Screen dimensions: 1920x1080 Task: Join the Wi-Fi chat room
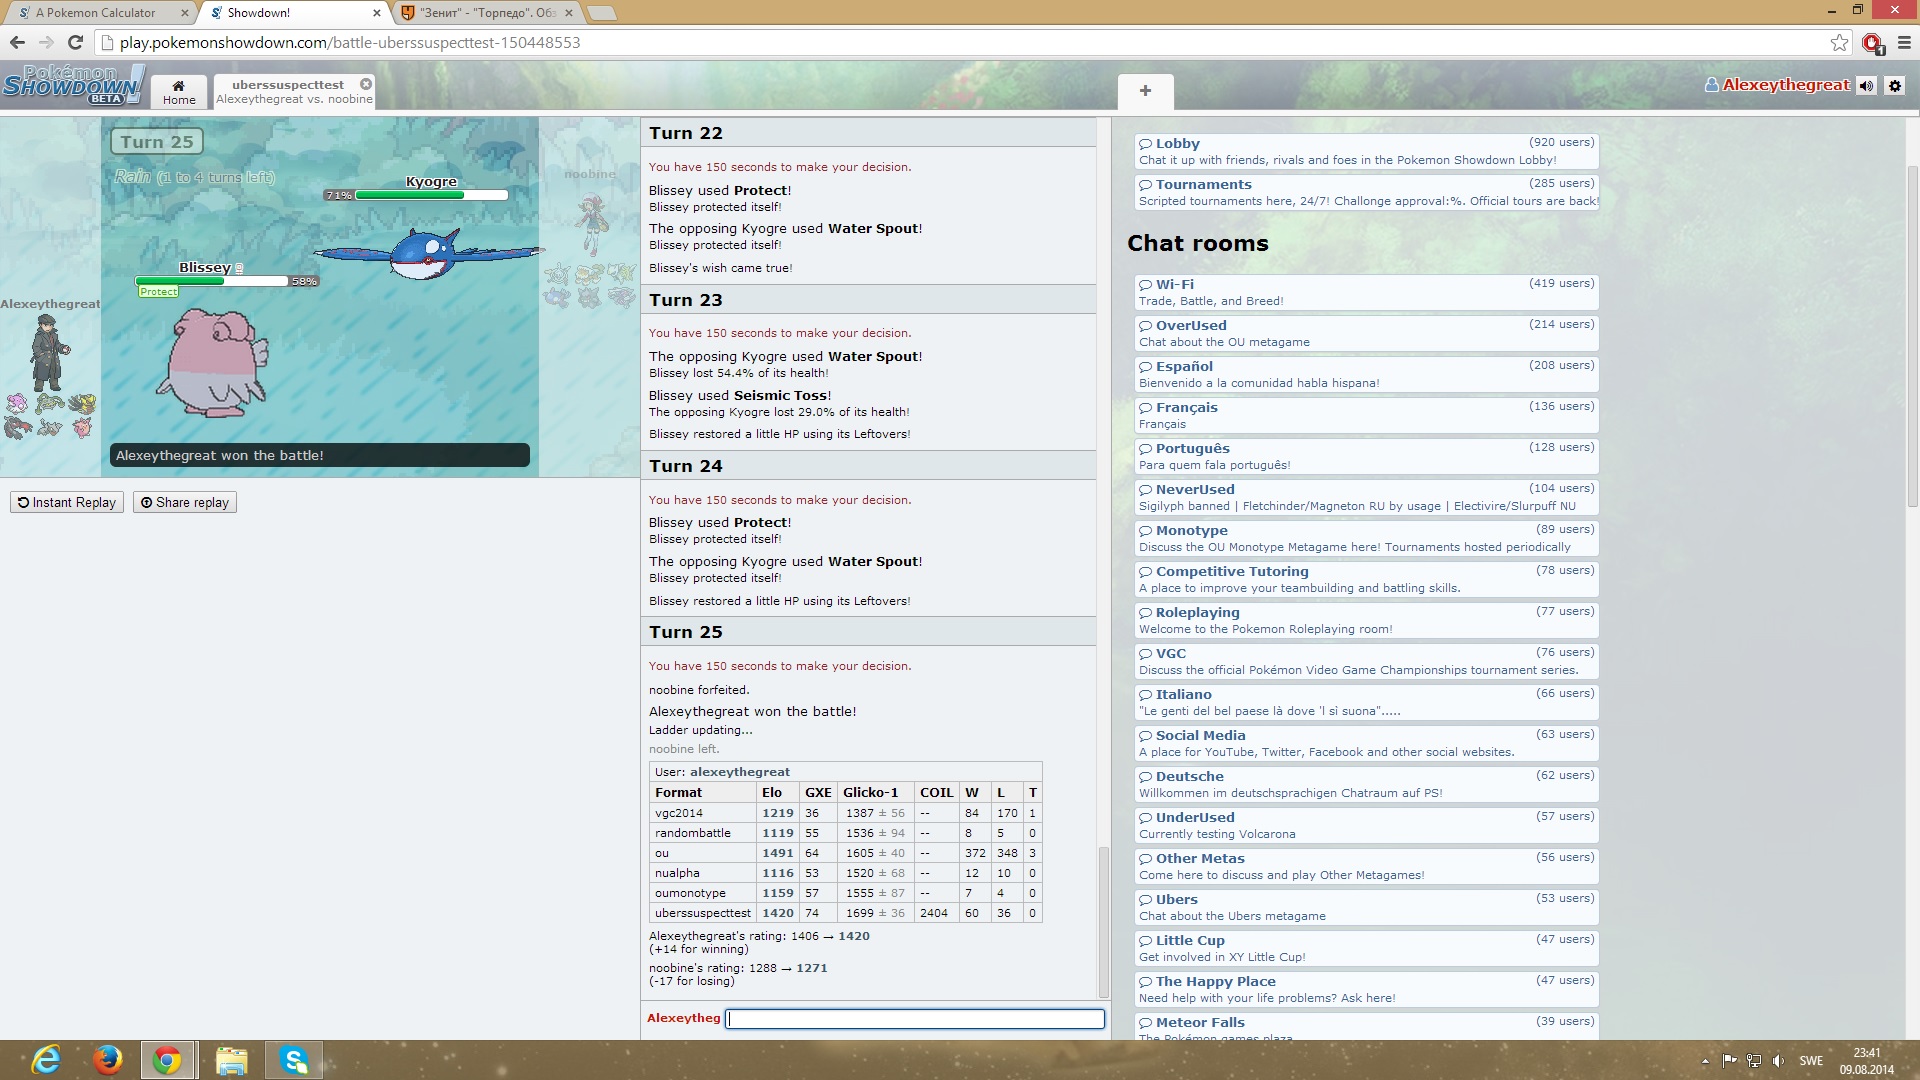coord(1366,292)
